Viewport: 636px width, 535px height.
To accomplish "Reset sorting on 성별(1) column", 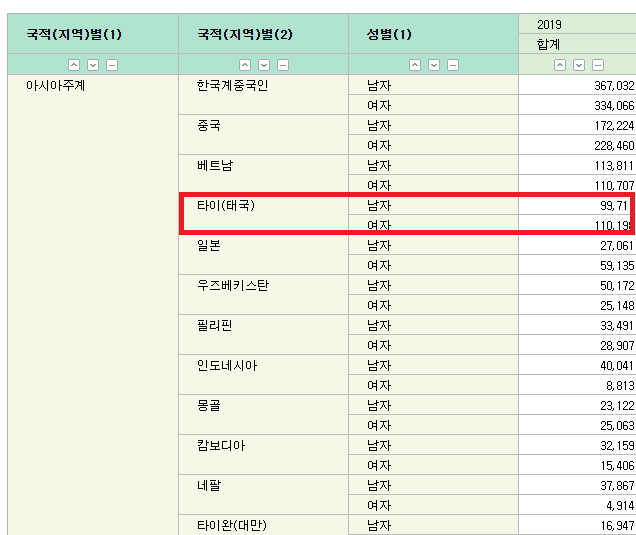I will click(x=452, y=65).
